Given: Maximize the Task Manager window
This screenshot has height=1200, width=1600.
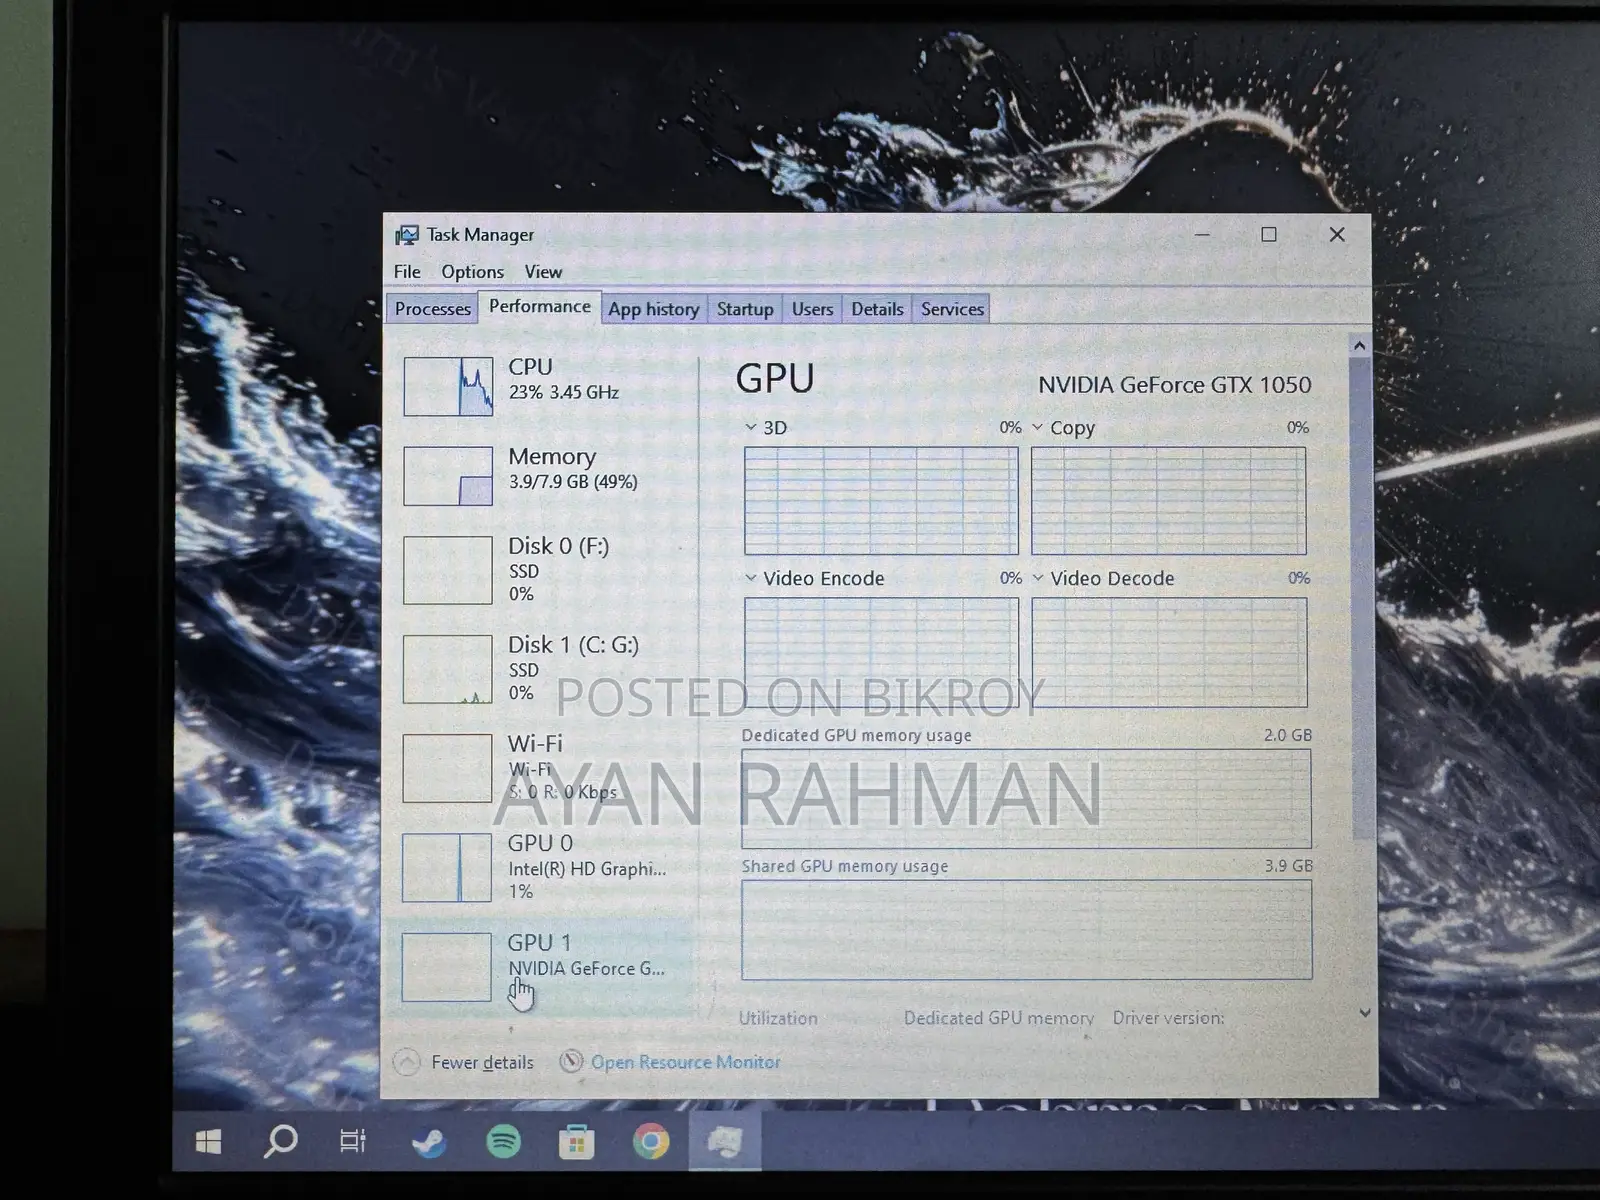Looking at the screenshot, I should 1269,234.
